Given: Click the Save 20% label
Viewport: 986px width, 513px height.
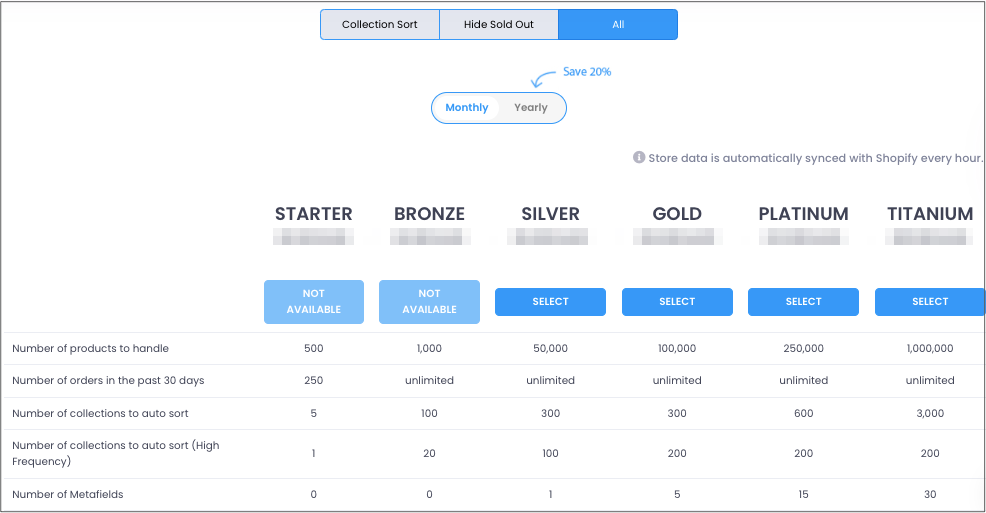Looking at the screenshot, I should tap(587, 72).
